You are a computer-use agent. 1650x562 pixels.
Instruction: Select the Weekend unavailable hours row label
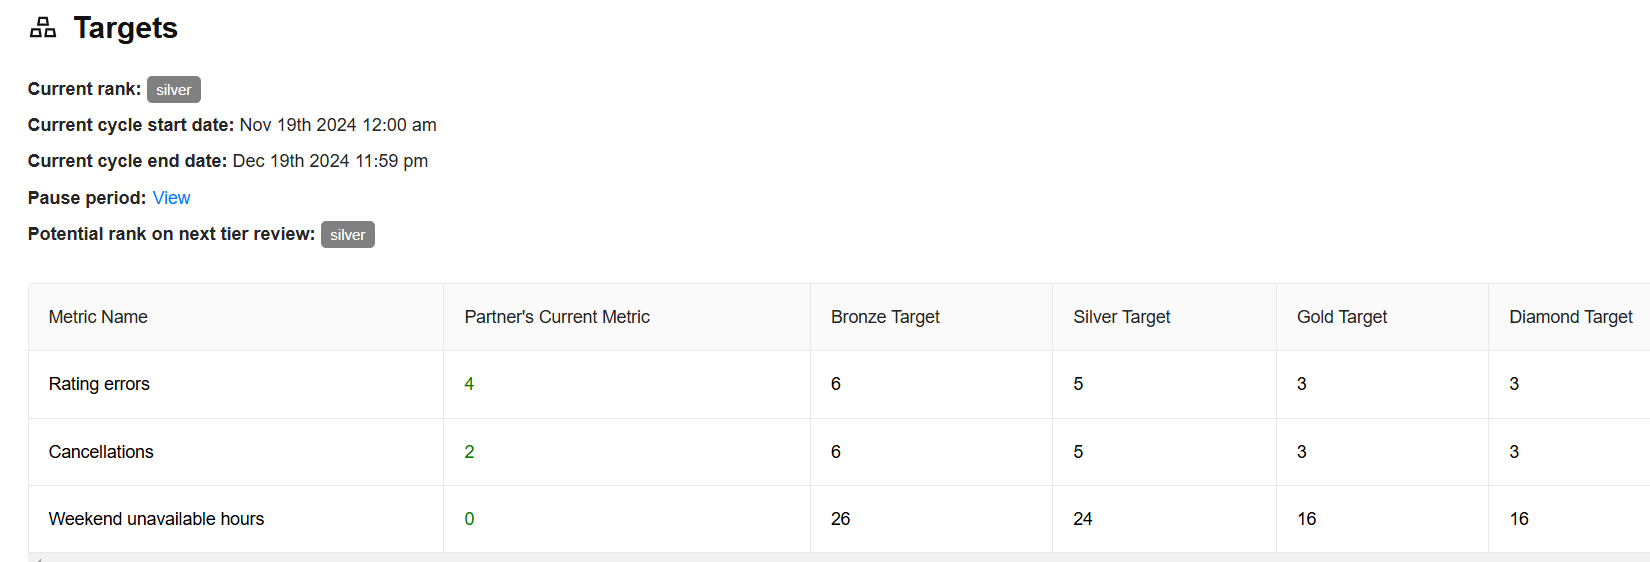[156, 519]
